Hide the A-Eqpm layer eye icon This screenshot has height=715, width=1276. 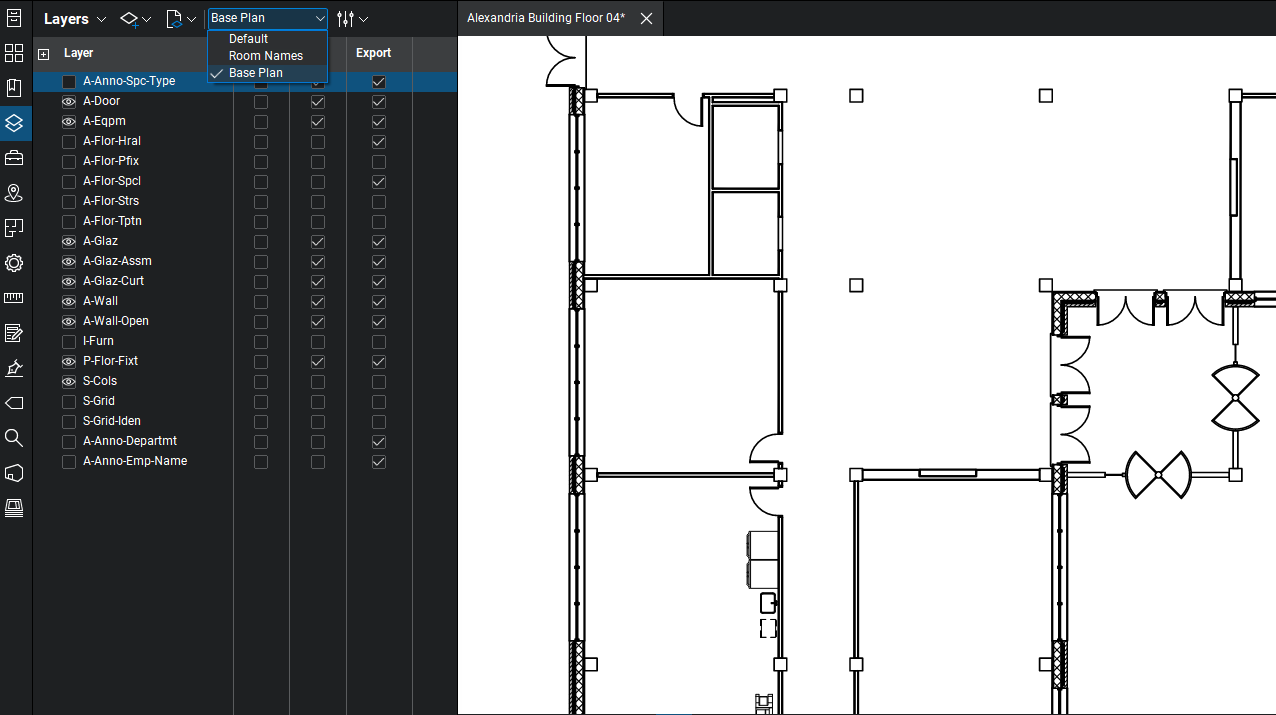coord(69,121)
